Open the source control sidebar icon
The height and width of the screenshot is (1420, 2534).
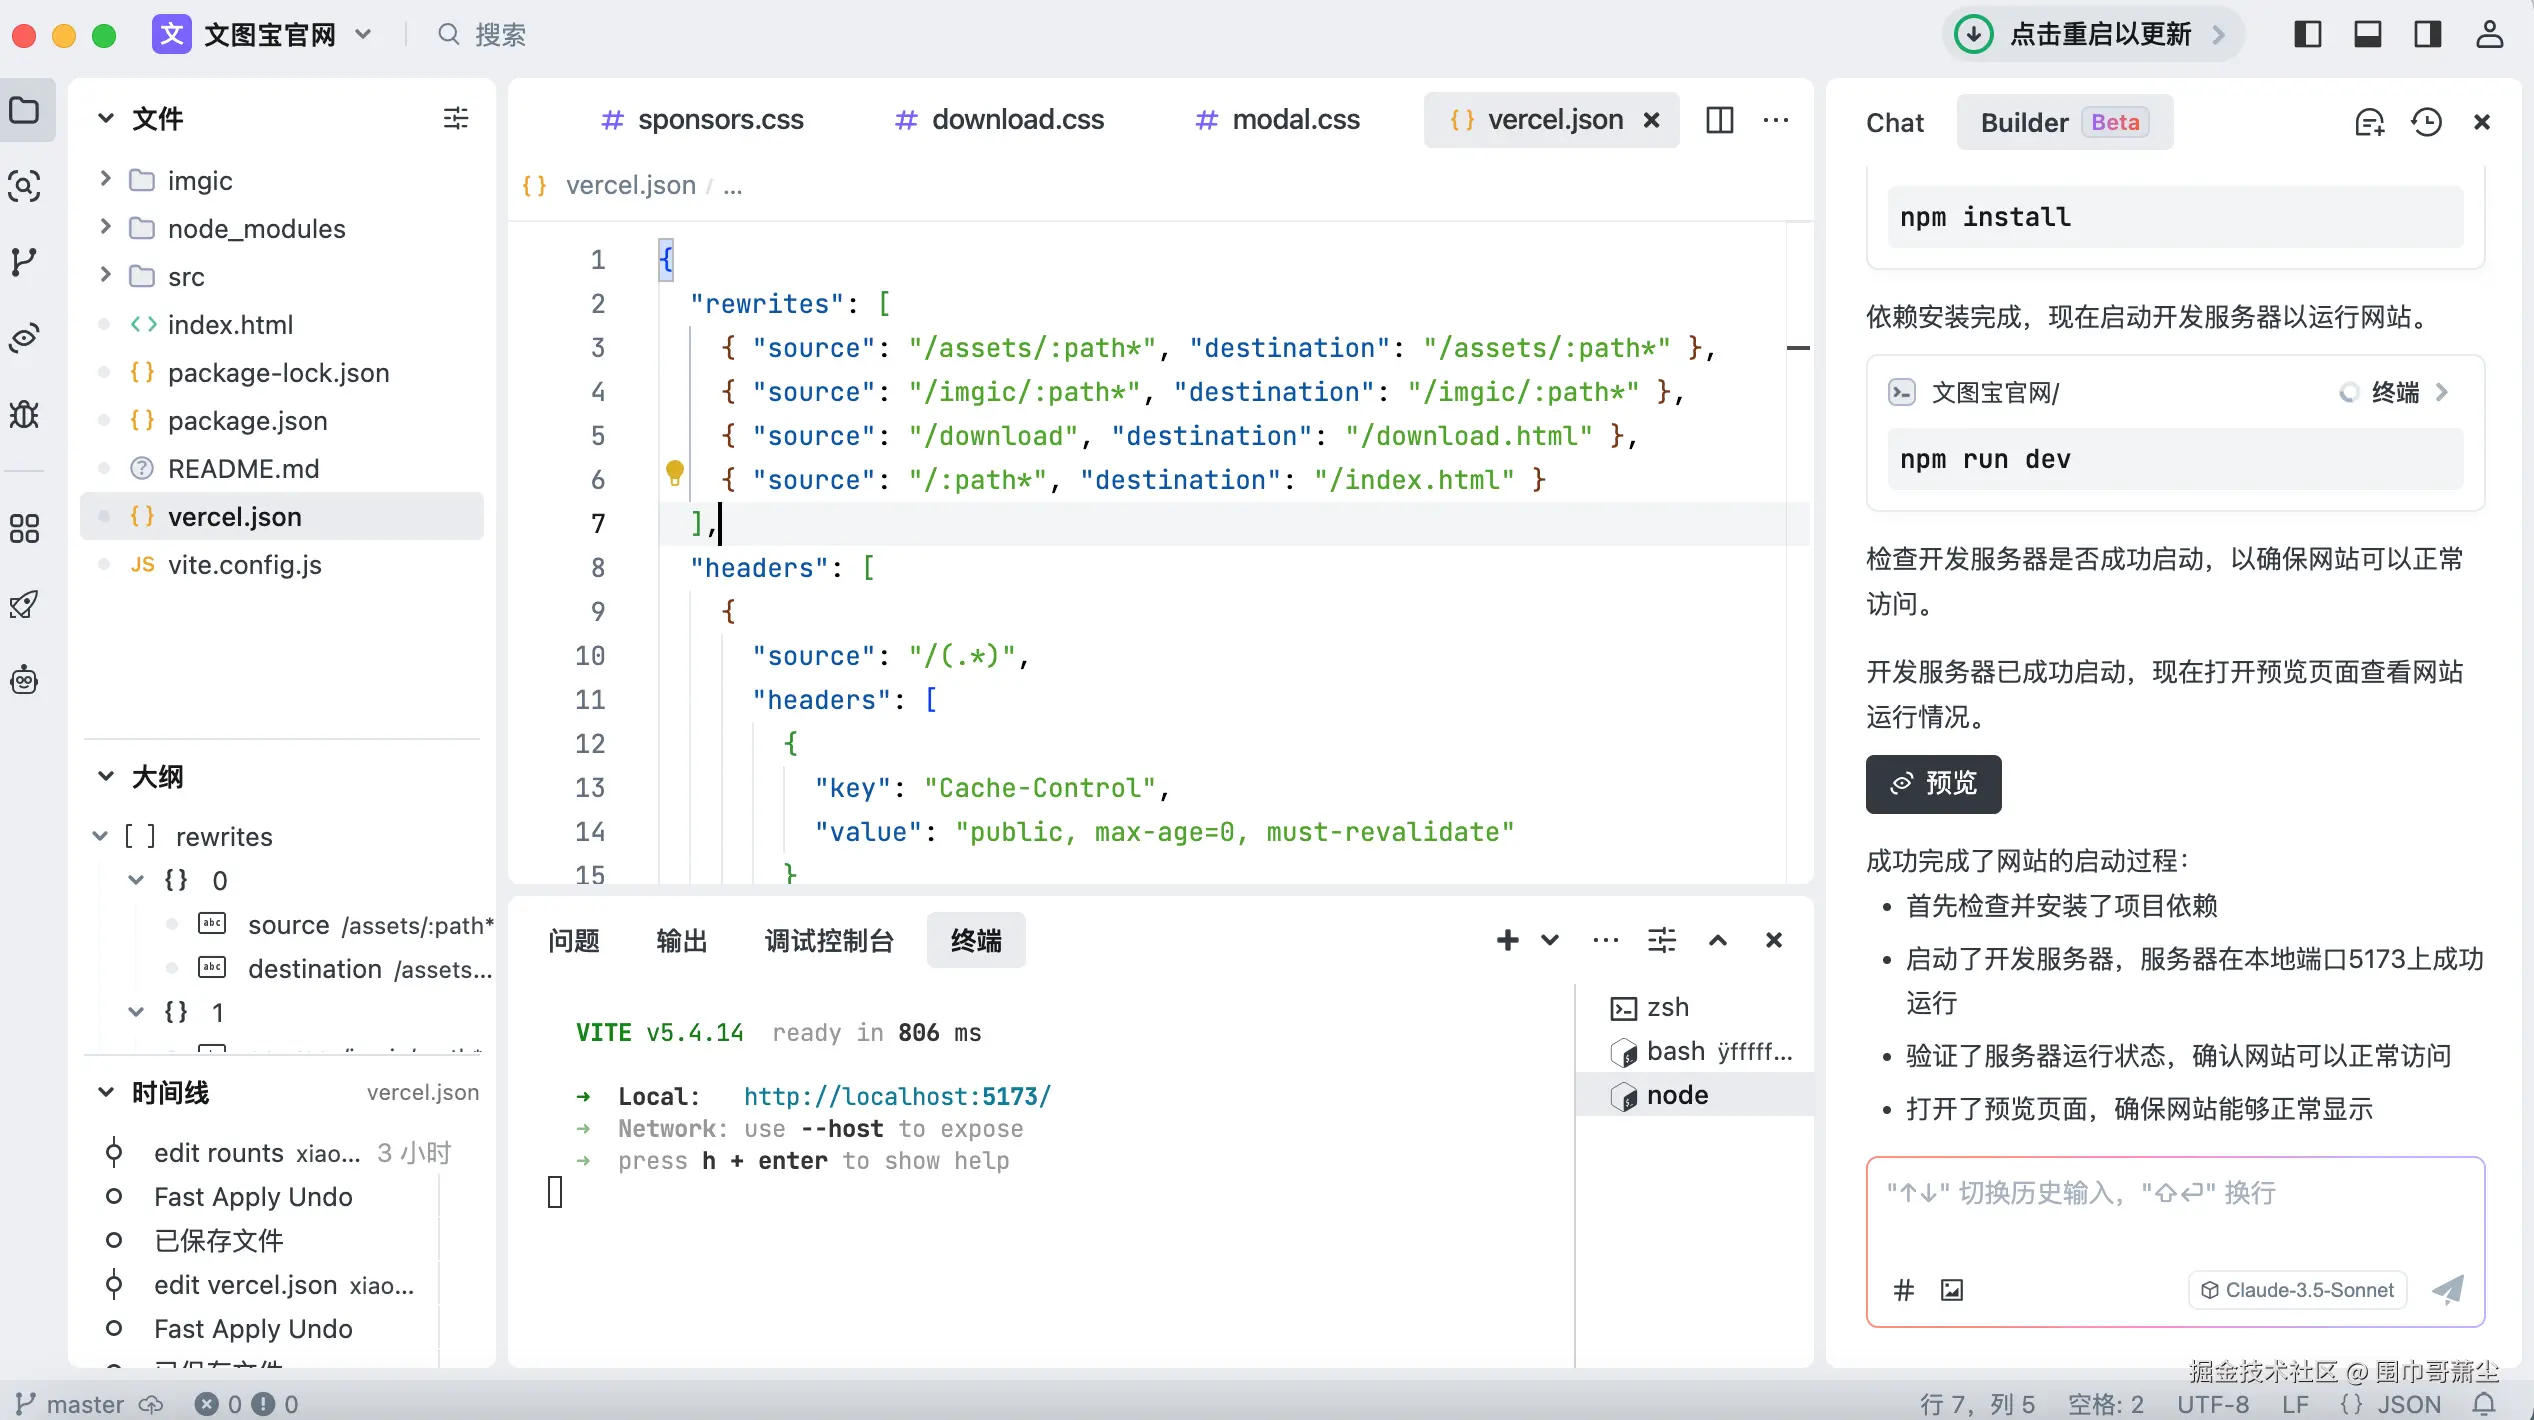(25, 262)
